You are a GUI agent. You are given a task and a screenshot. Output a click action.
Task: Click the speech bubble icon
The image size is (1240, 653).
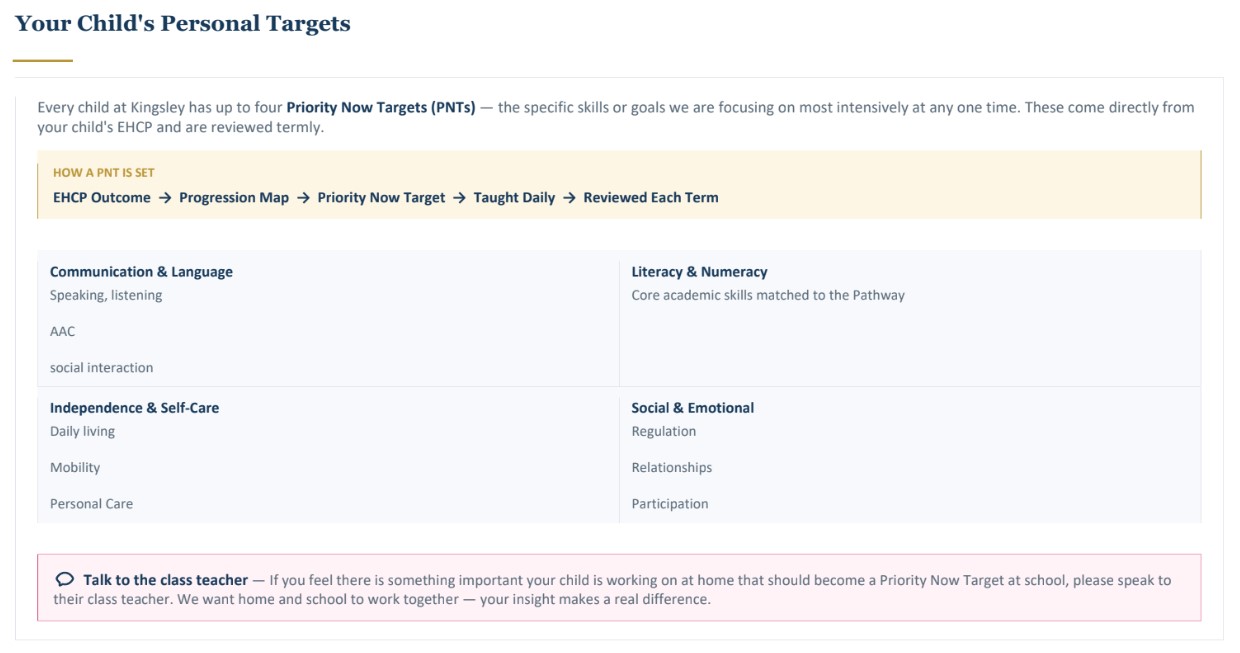pos(65,579)
